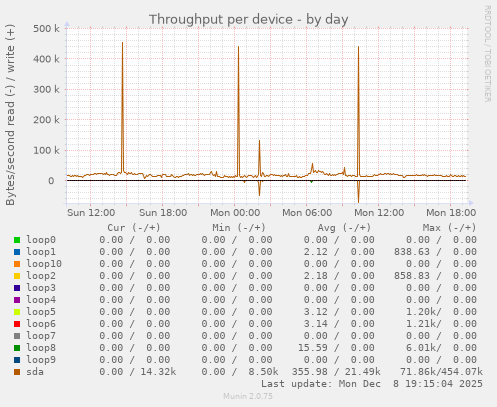Viewport: 497px width, 407px height.
Task: Click the y-axis title 'Bytes/second read (-) / write (+)'
Action: [x=10, y=115]
